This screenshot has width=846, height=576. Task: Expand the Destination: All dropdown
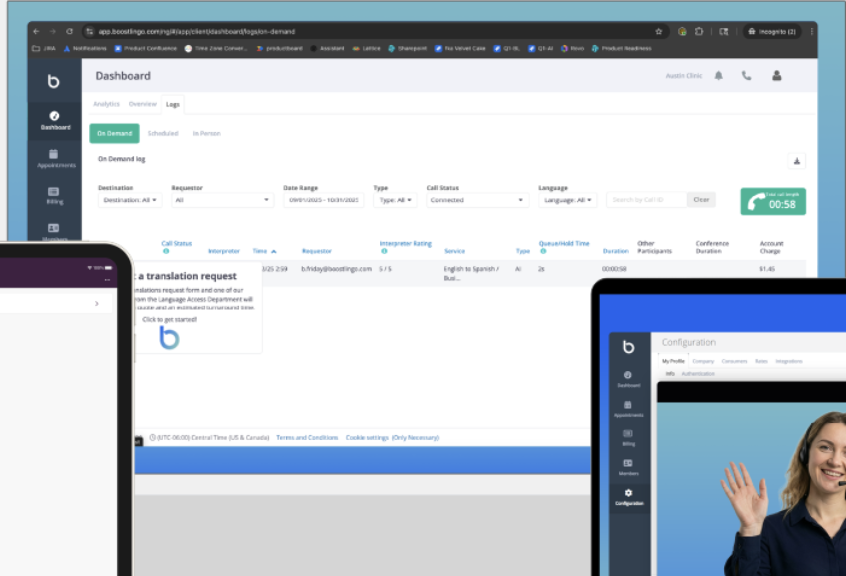[130, 200]
